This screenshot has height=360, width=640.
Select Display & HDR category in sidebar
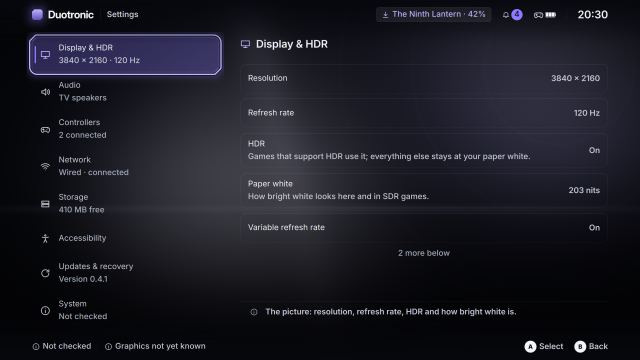coord(125,54)
